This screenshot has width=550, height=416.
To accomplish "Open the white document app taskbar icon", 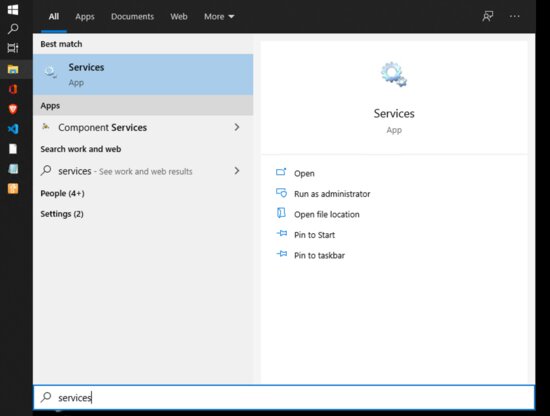I will [13, 149].
